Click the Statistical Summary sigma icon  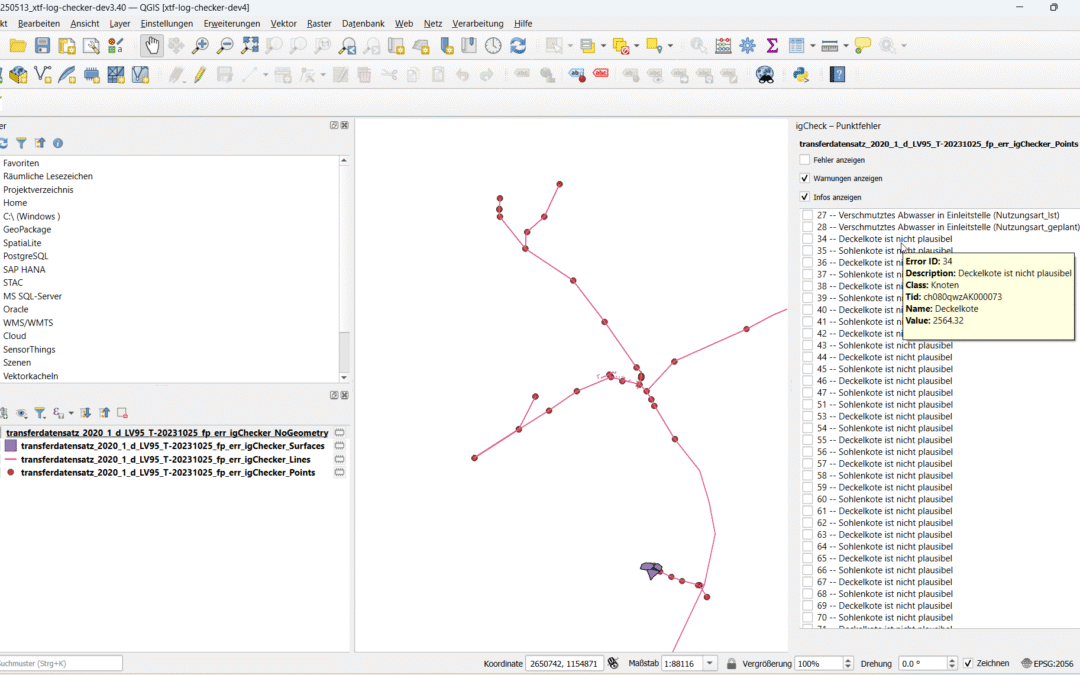click(772, 46)
